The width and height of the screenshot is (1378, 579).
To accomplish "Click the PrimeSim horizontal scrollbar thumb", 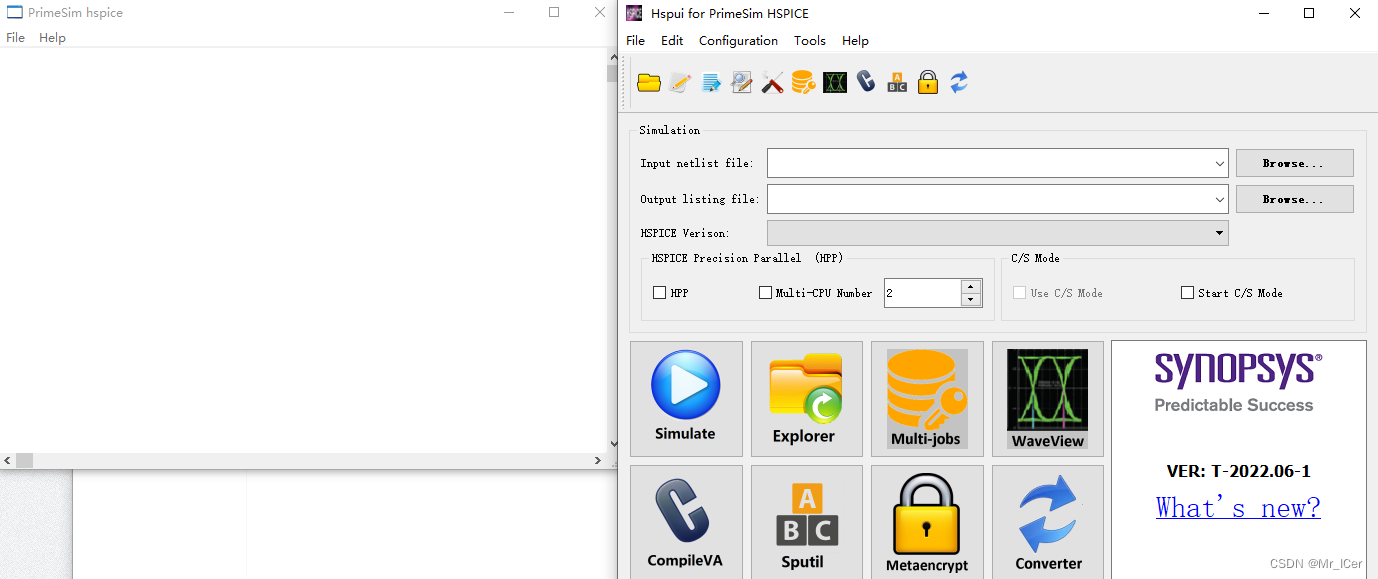I will click(24, 461).
